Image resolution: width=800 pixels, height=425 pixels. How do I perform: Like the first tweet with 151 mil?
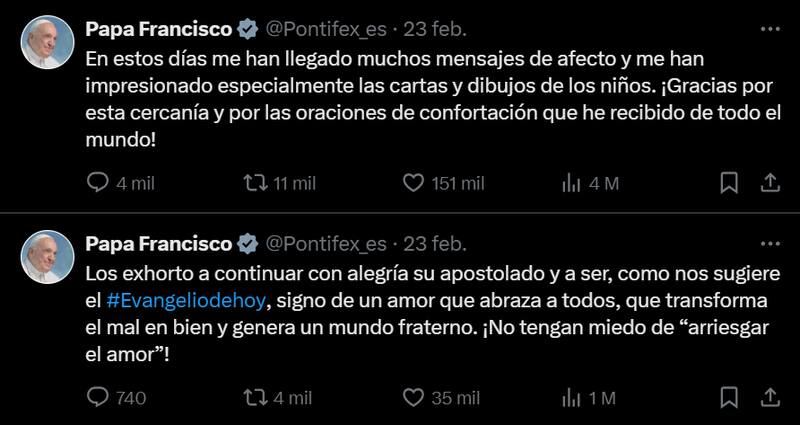(x=414, y=183)
